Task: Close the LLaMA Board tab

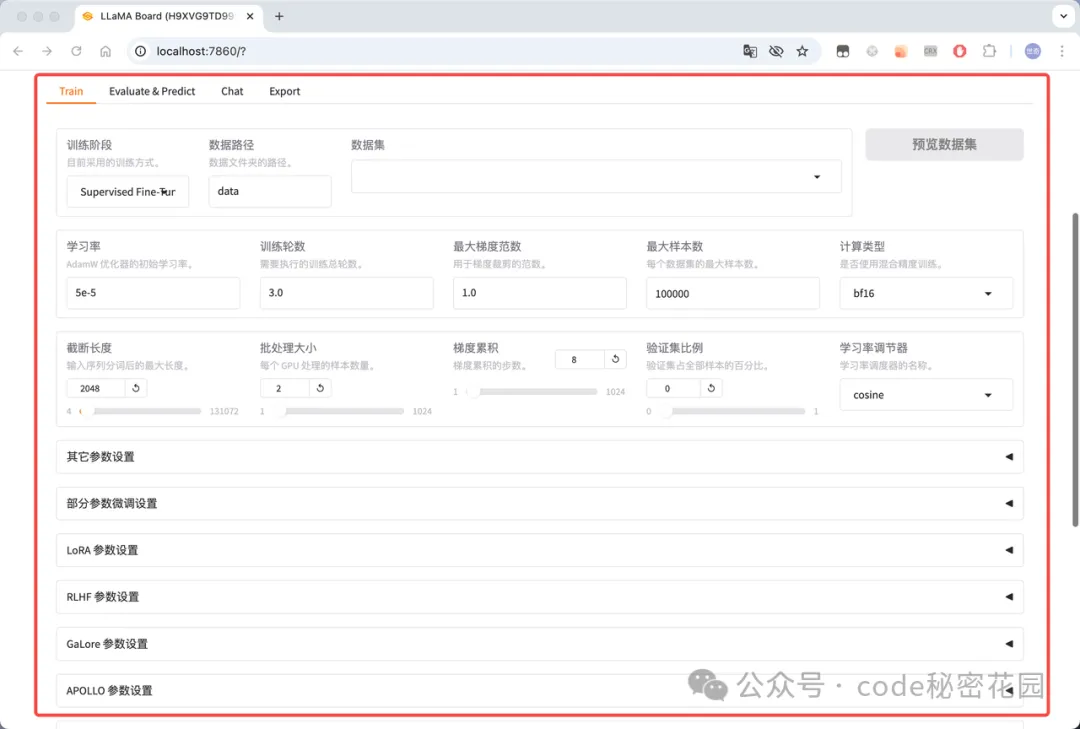Action: click(250, 16)
